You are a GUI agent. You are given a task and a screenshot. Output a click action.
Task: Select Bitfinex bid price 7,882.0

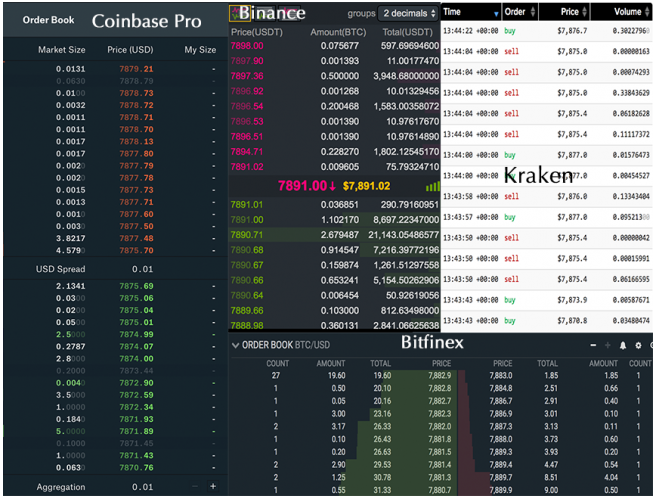pyautogui.click(x=440, y=426)
